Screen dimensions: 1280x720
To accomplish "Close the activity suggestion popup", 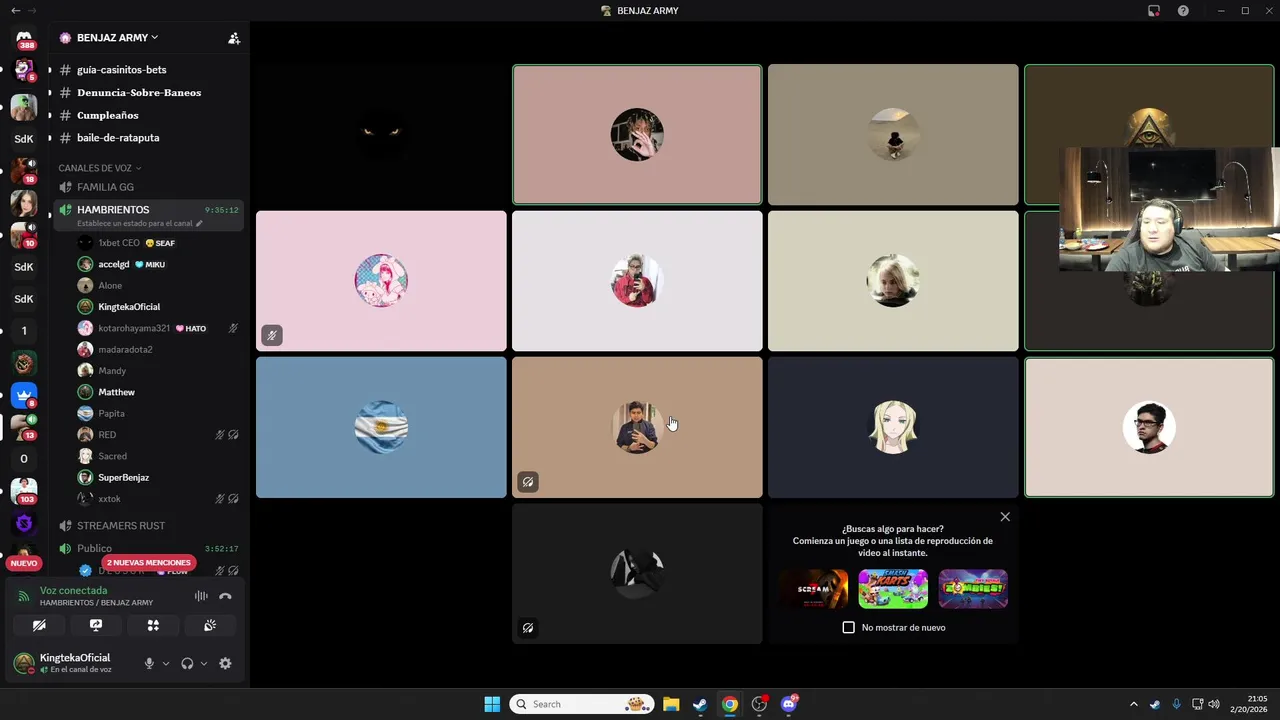I will coord(1005,517).
